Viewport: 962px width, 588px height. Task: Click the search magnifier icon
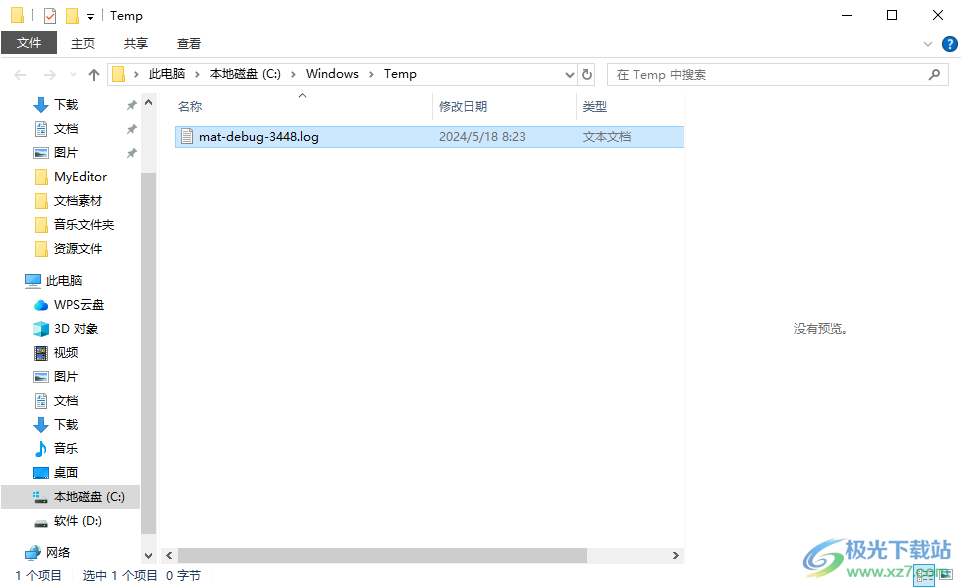(934, 75)
